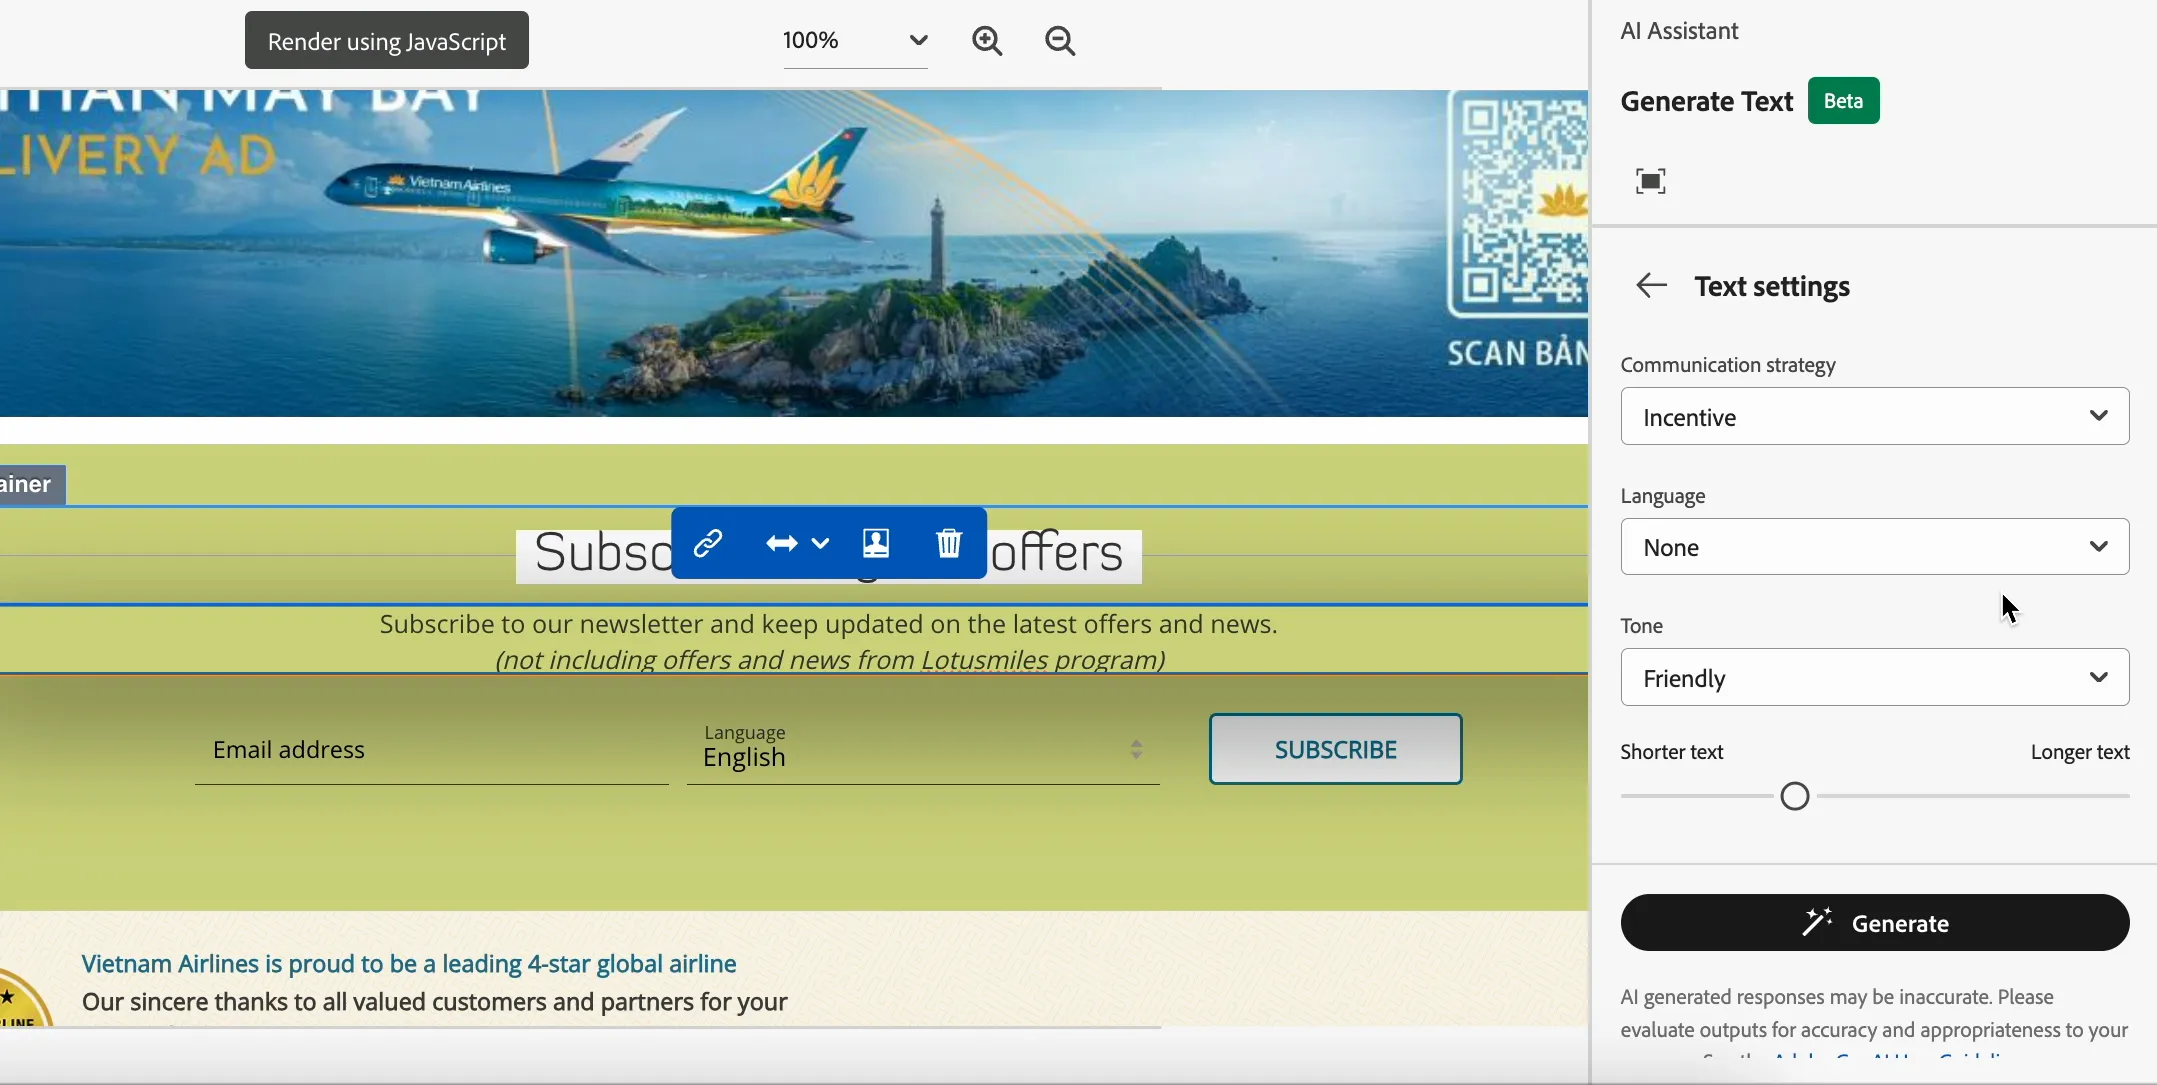Click the Generate button
This screenshot has height=1085, width=2157.
click(1874, 923)
